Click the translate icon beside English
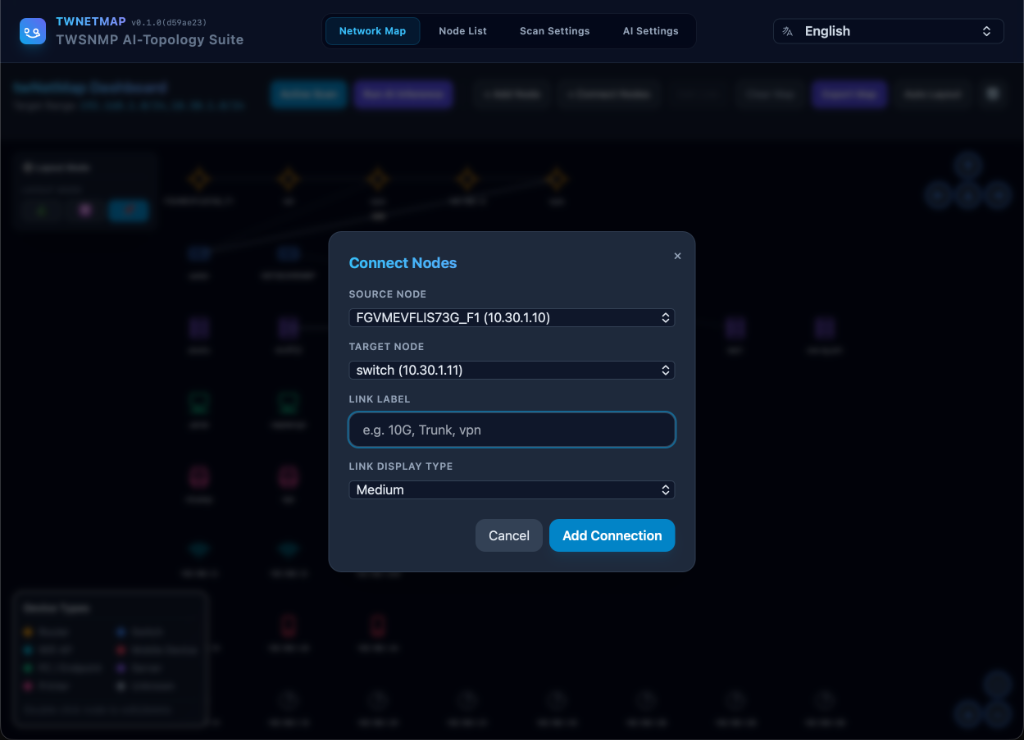 point(788,31)
